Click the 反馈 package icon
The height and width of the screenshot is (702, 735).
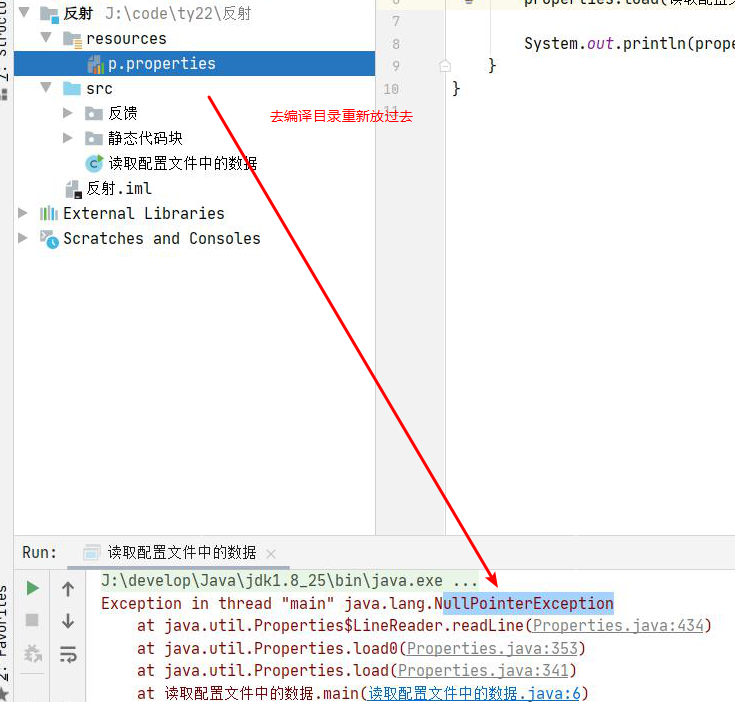point(94,113)
